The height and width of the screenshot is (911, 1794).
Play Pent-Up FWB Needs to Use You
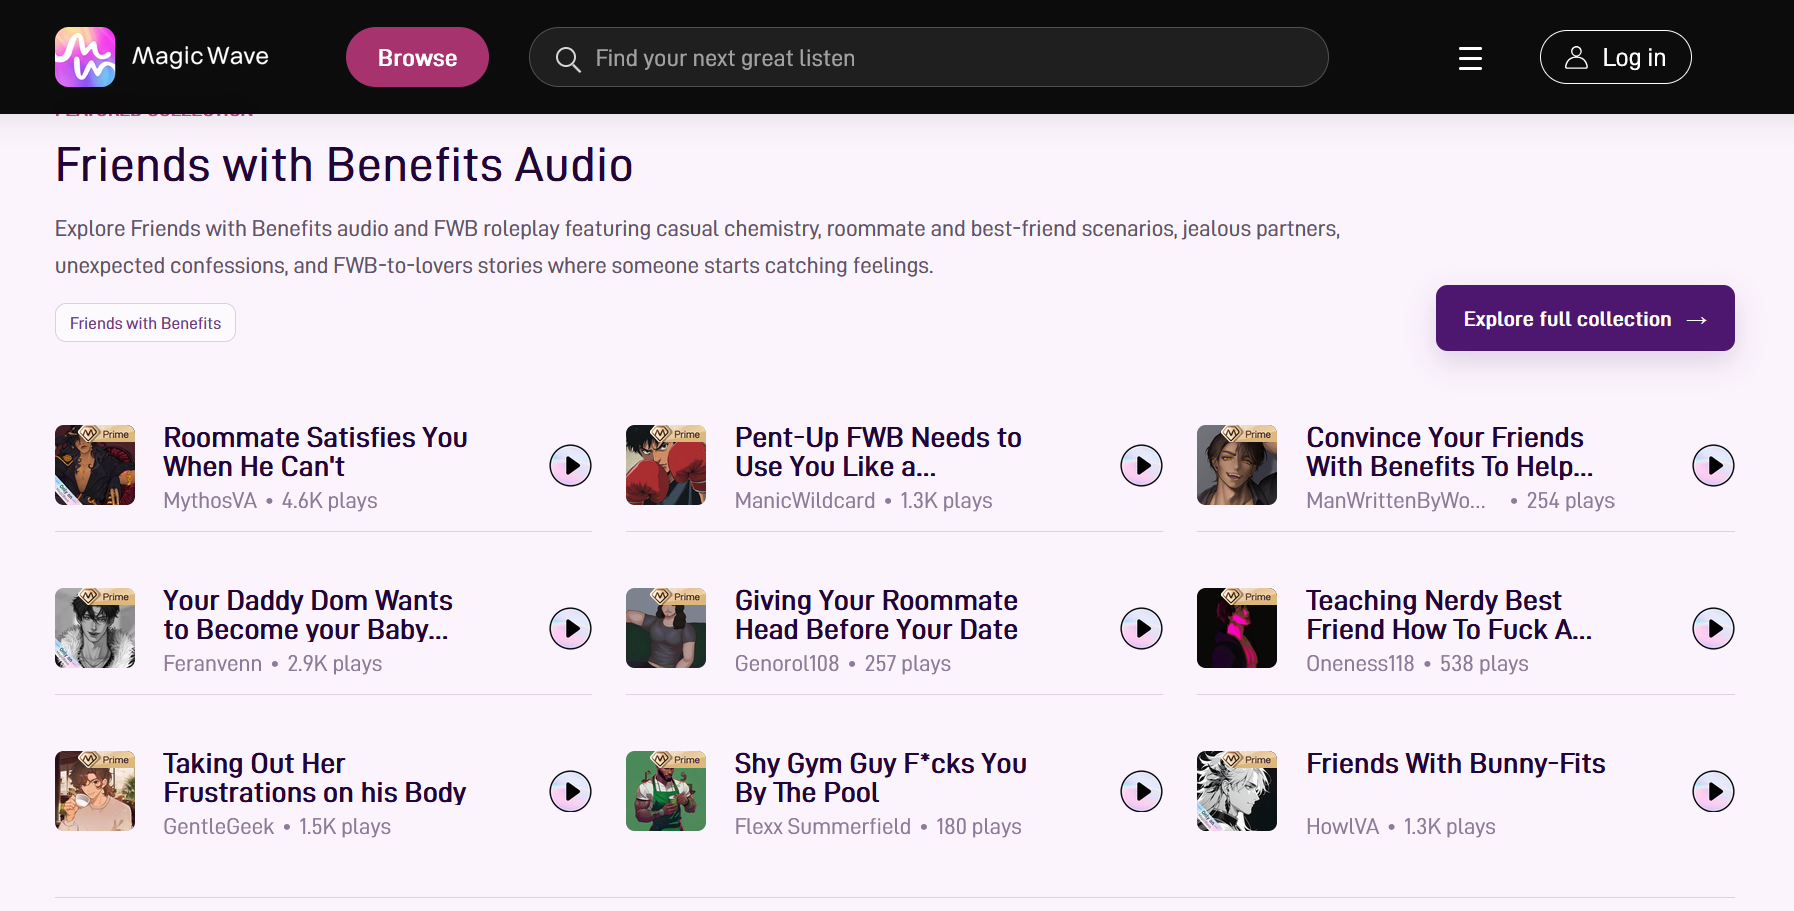click(x=1142, y=465)
